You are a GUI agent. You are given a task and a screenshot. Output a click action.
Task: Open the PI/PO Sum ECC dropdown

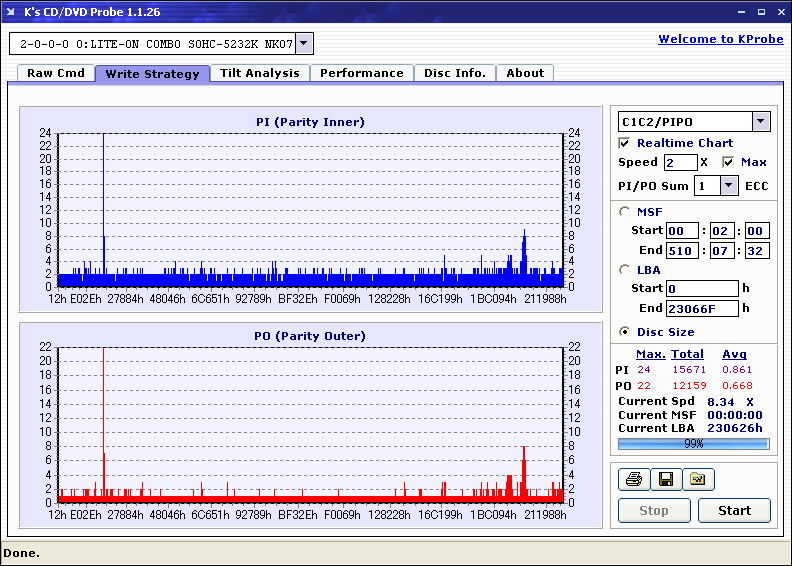click(727, 186)
